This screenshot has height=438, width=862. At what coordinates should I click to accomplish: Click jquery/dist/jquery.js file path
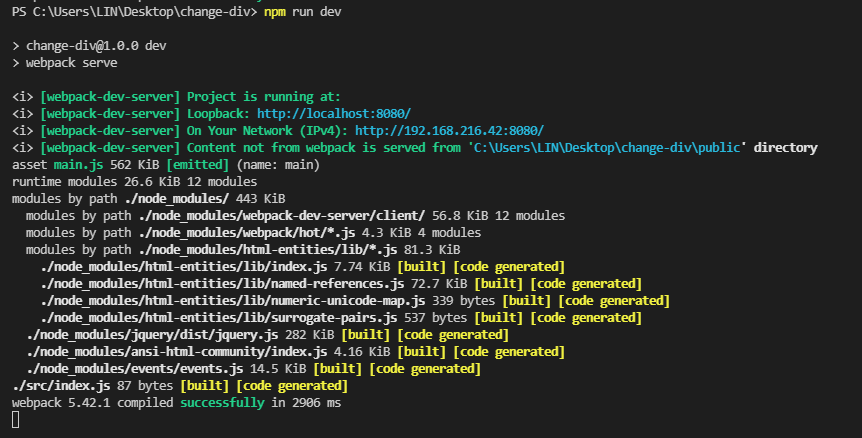coord(152,335)
